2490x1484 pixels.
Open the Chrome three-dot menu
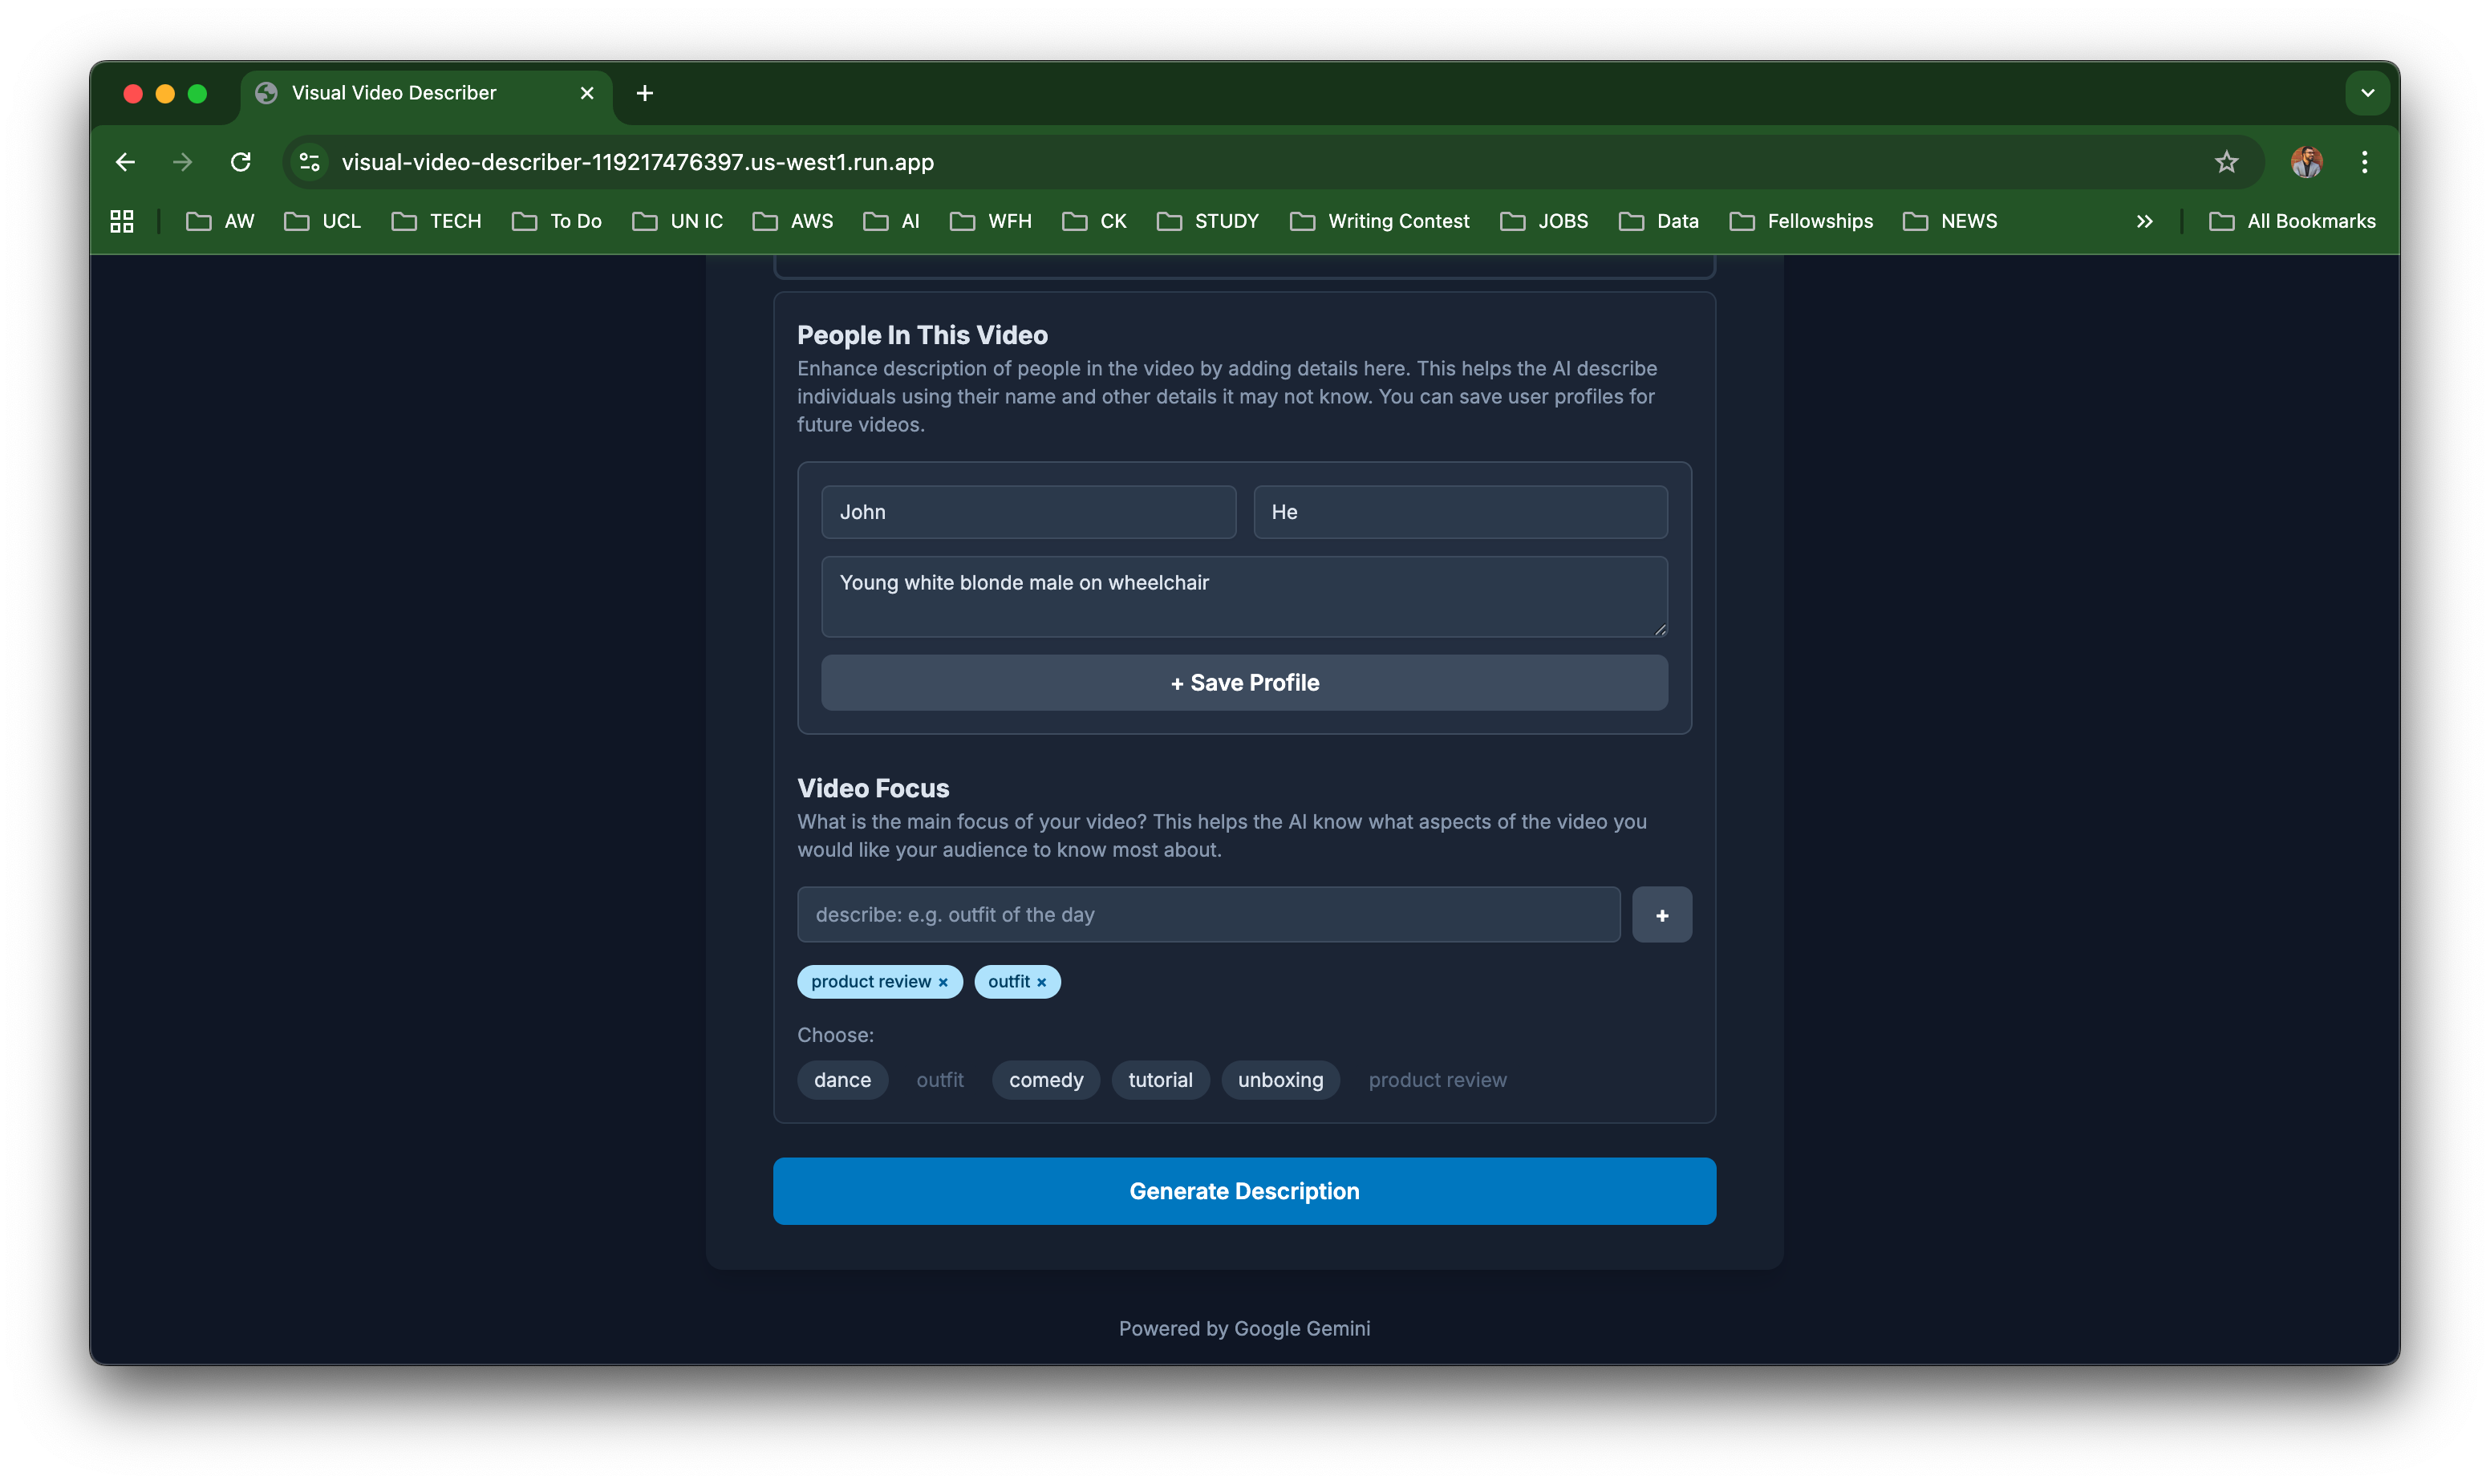point(2364,162)
